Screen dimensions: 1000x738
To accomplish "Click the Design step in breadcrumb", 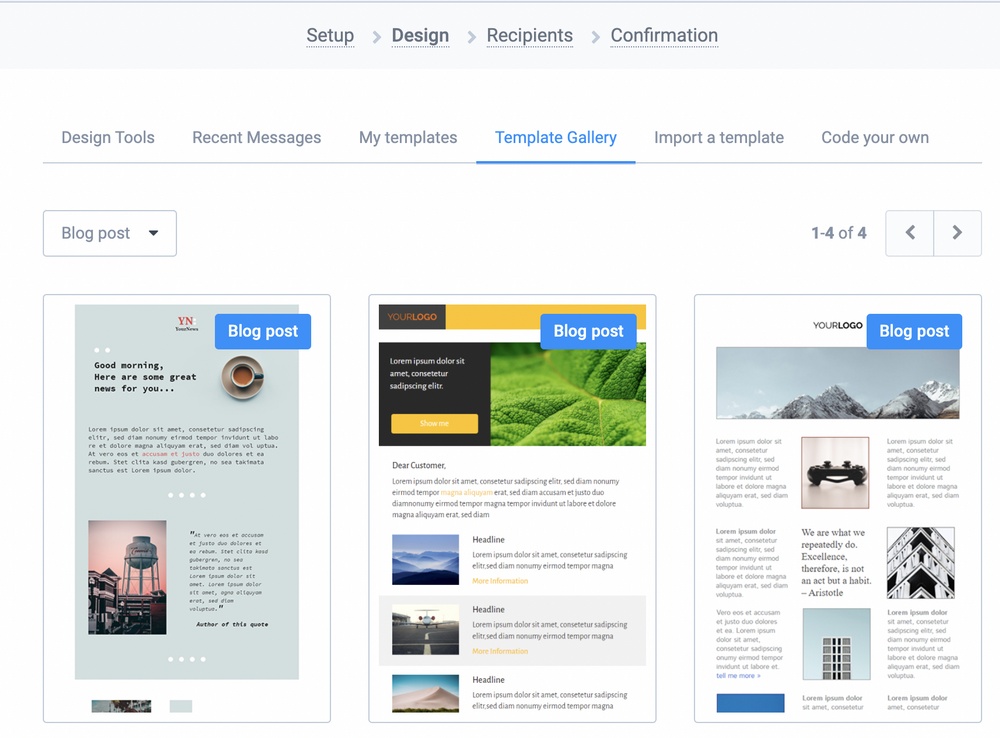I will pyautogui.click(x=420, y=36).
